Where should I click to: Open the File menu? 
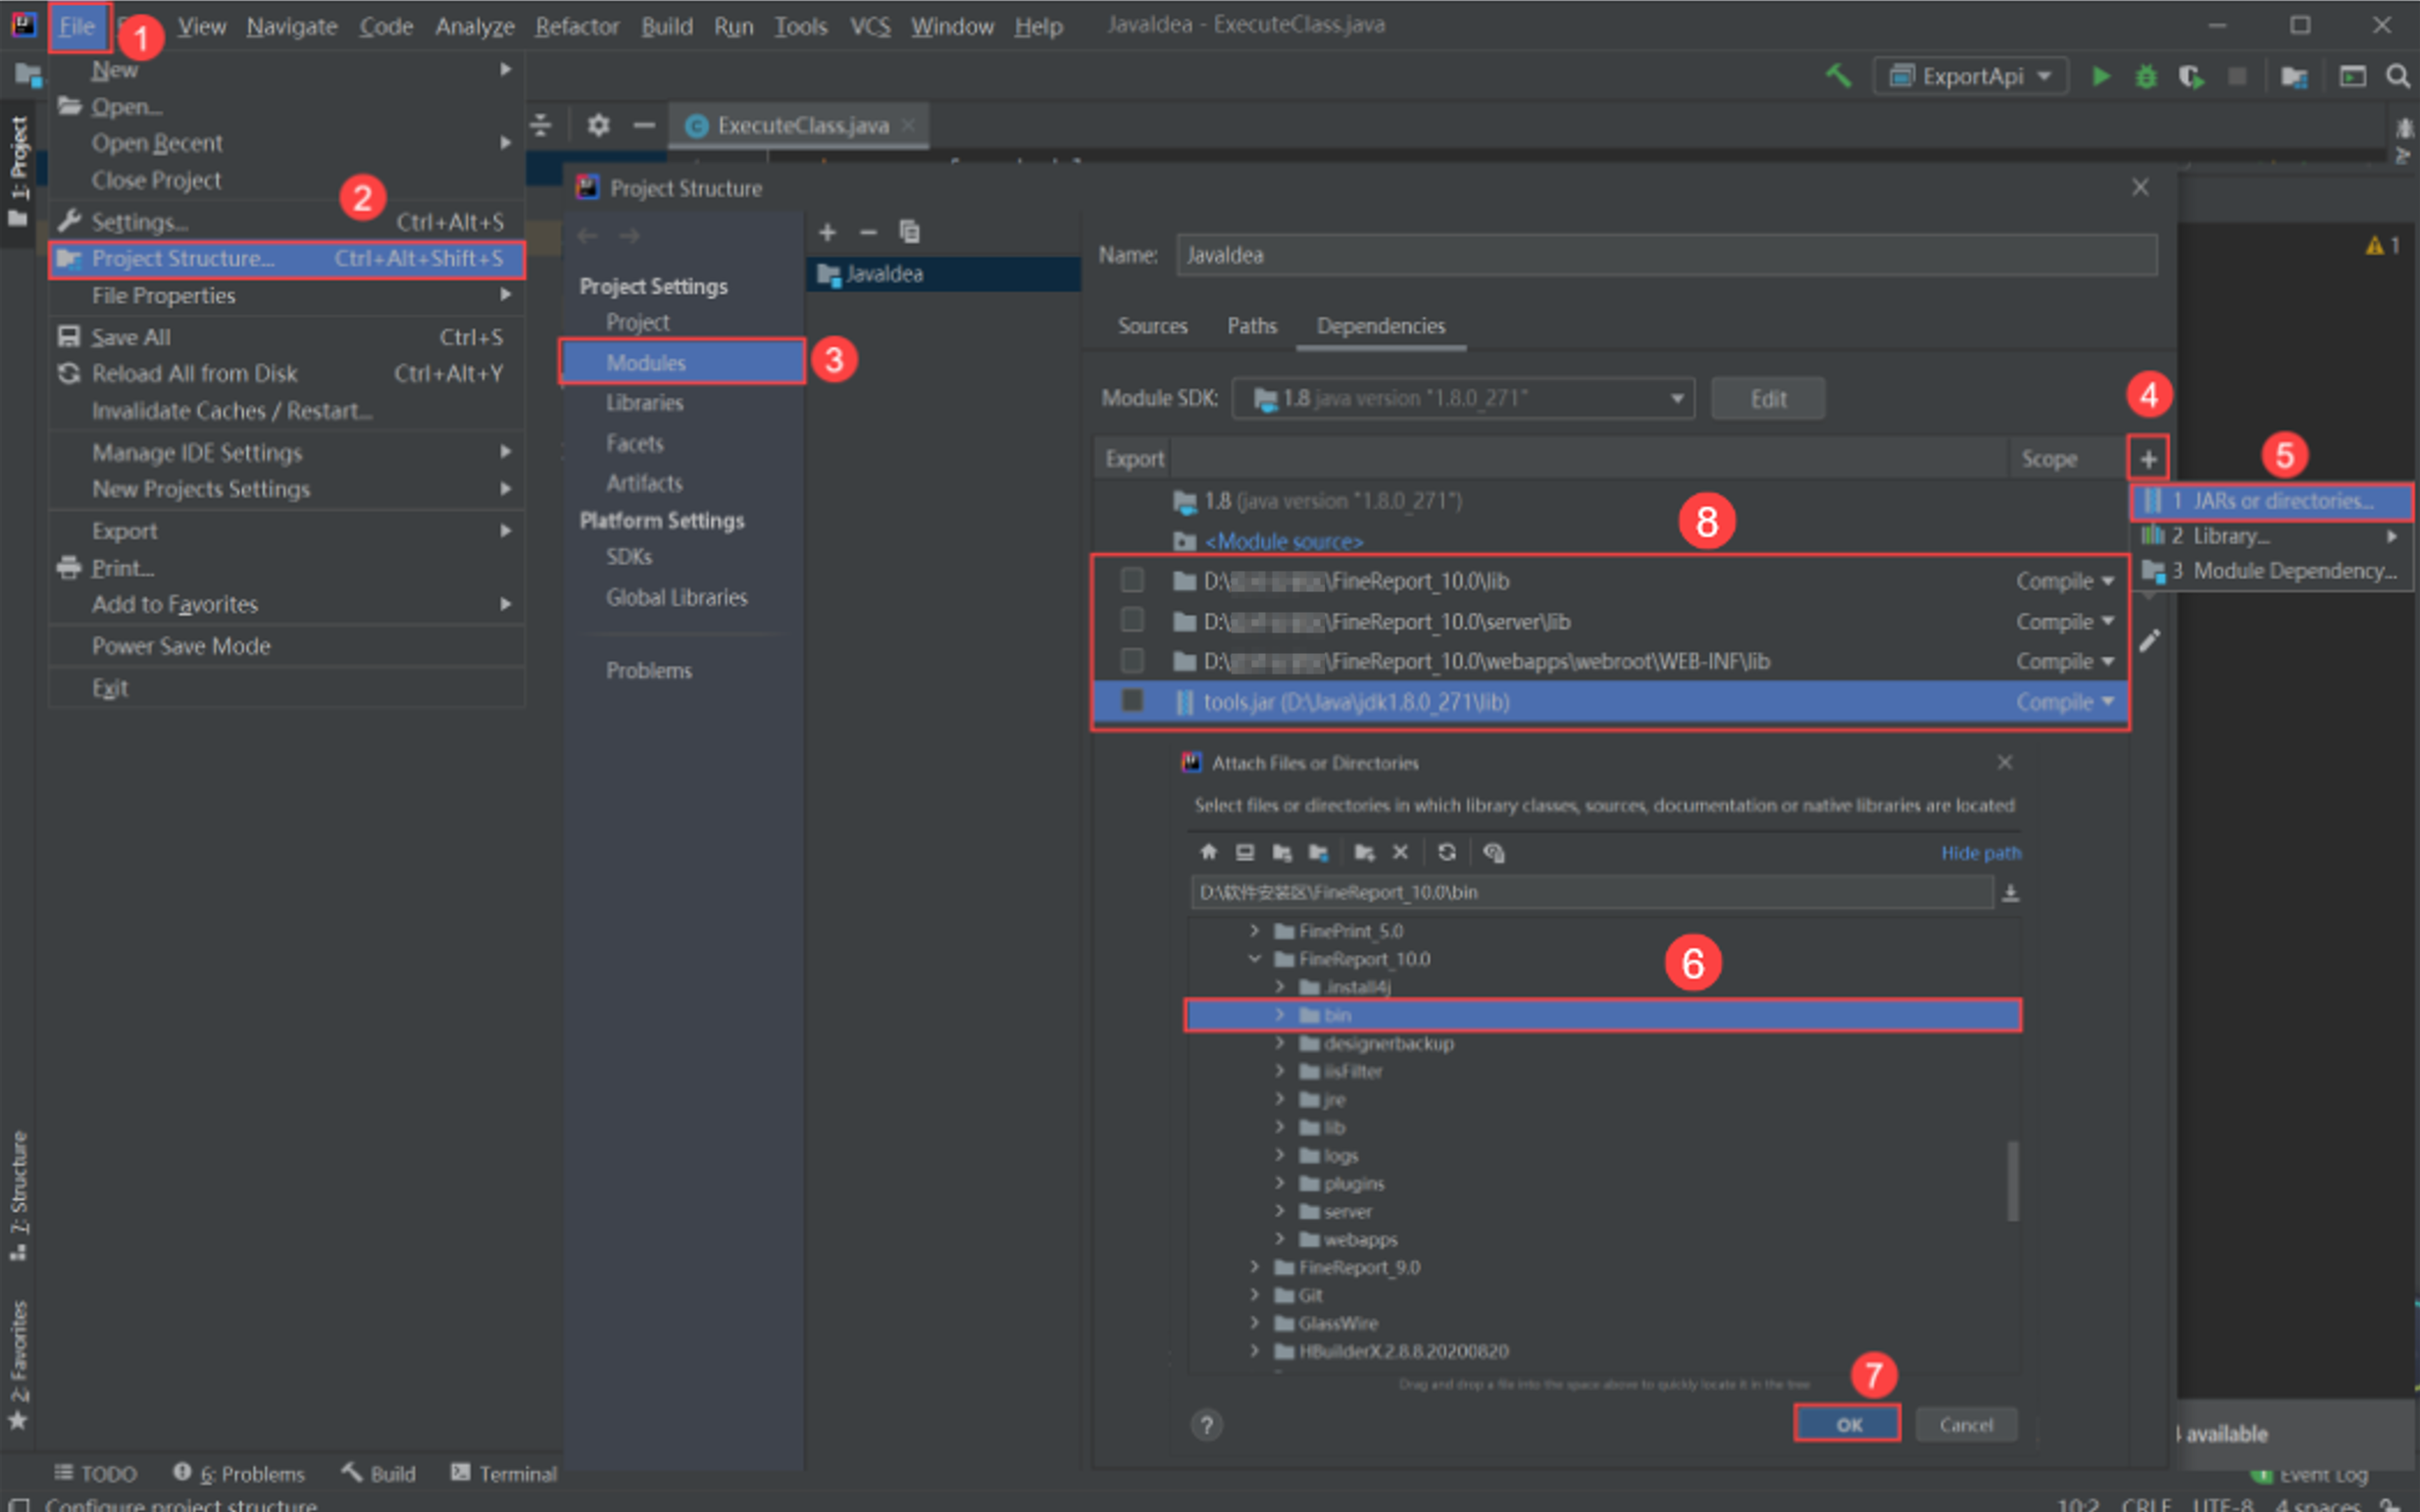77,27
